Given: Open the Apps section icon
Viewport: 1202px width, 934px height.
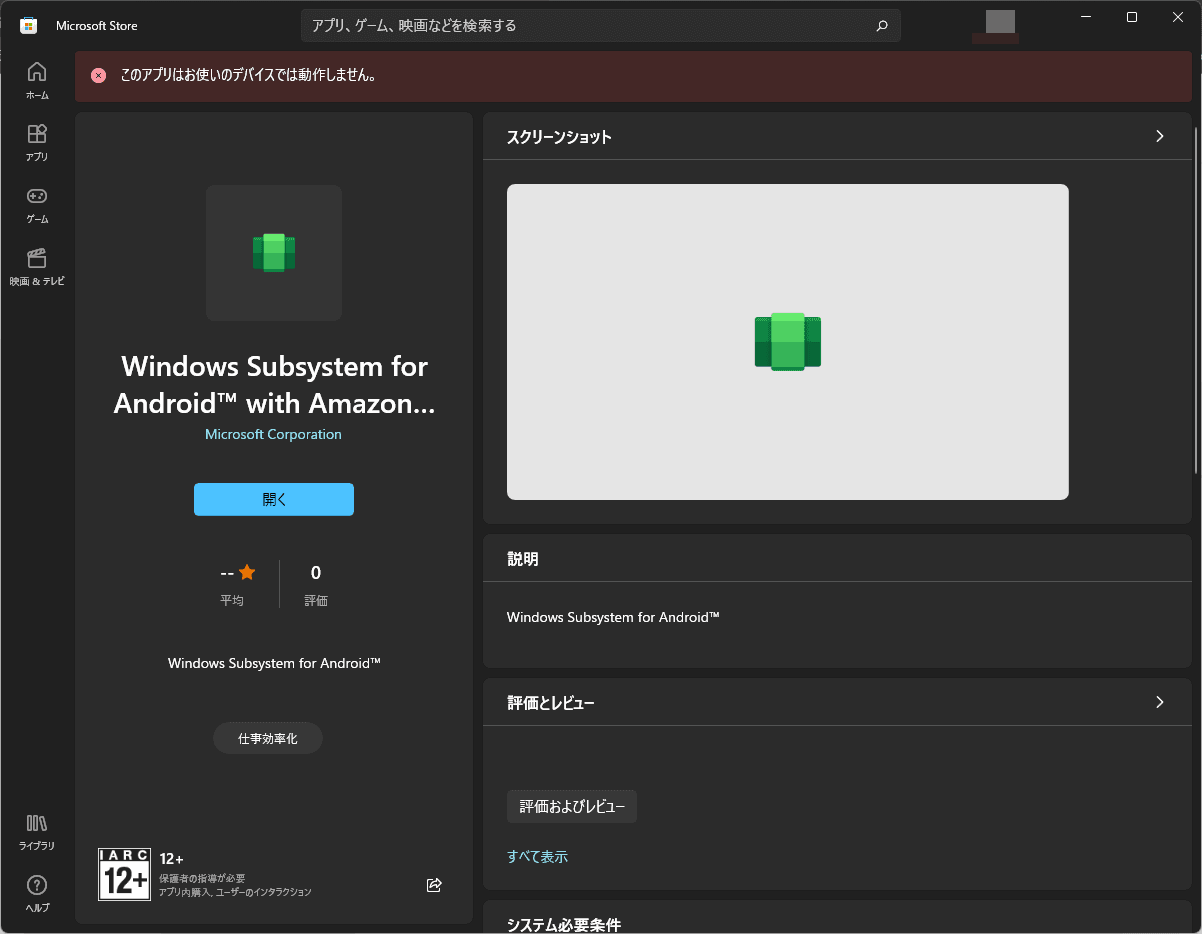Looking at the screenshot, I should tap(37, 134).
